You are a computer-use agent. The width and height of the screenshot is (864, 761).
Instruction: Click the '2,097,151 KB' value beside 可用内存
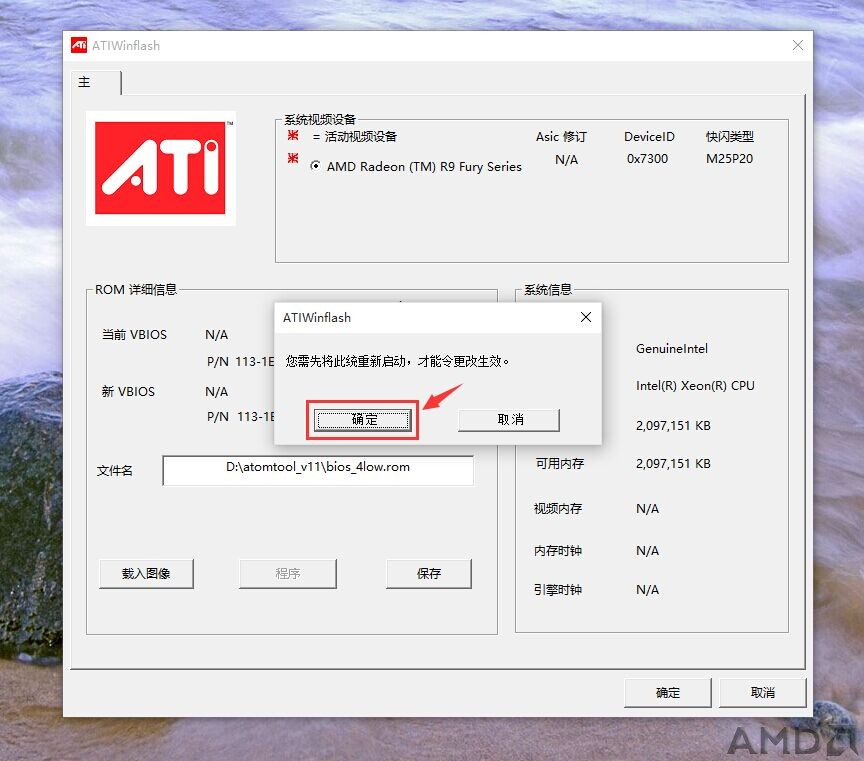(673, 464)
